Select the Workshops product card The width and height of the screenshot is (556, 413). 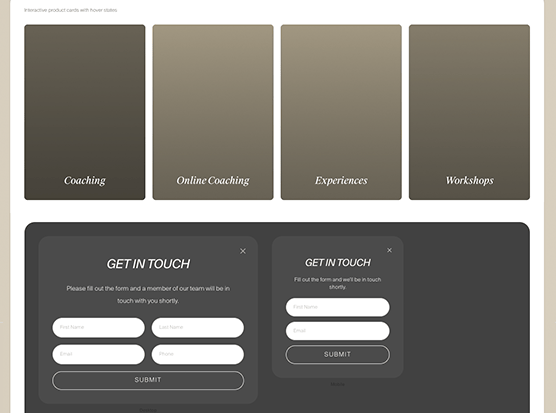click(x=469, y=112)
